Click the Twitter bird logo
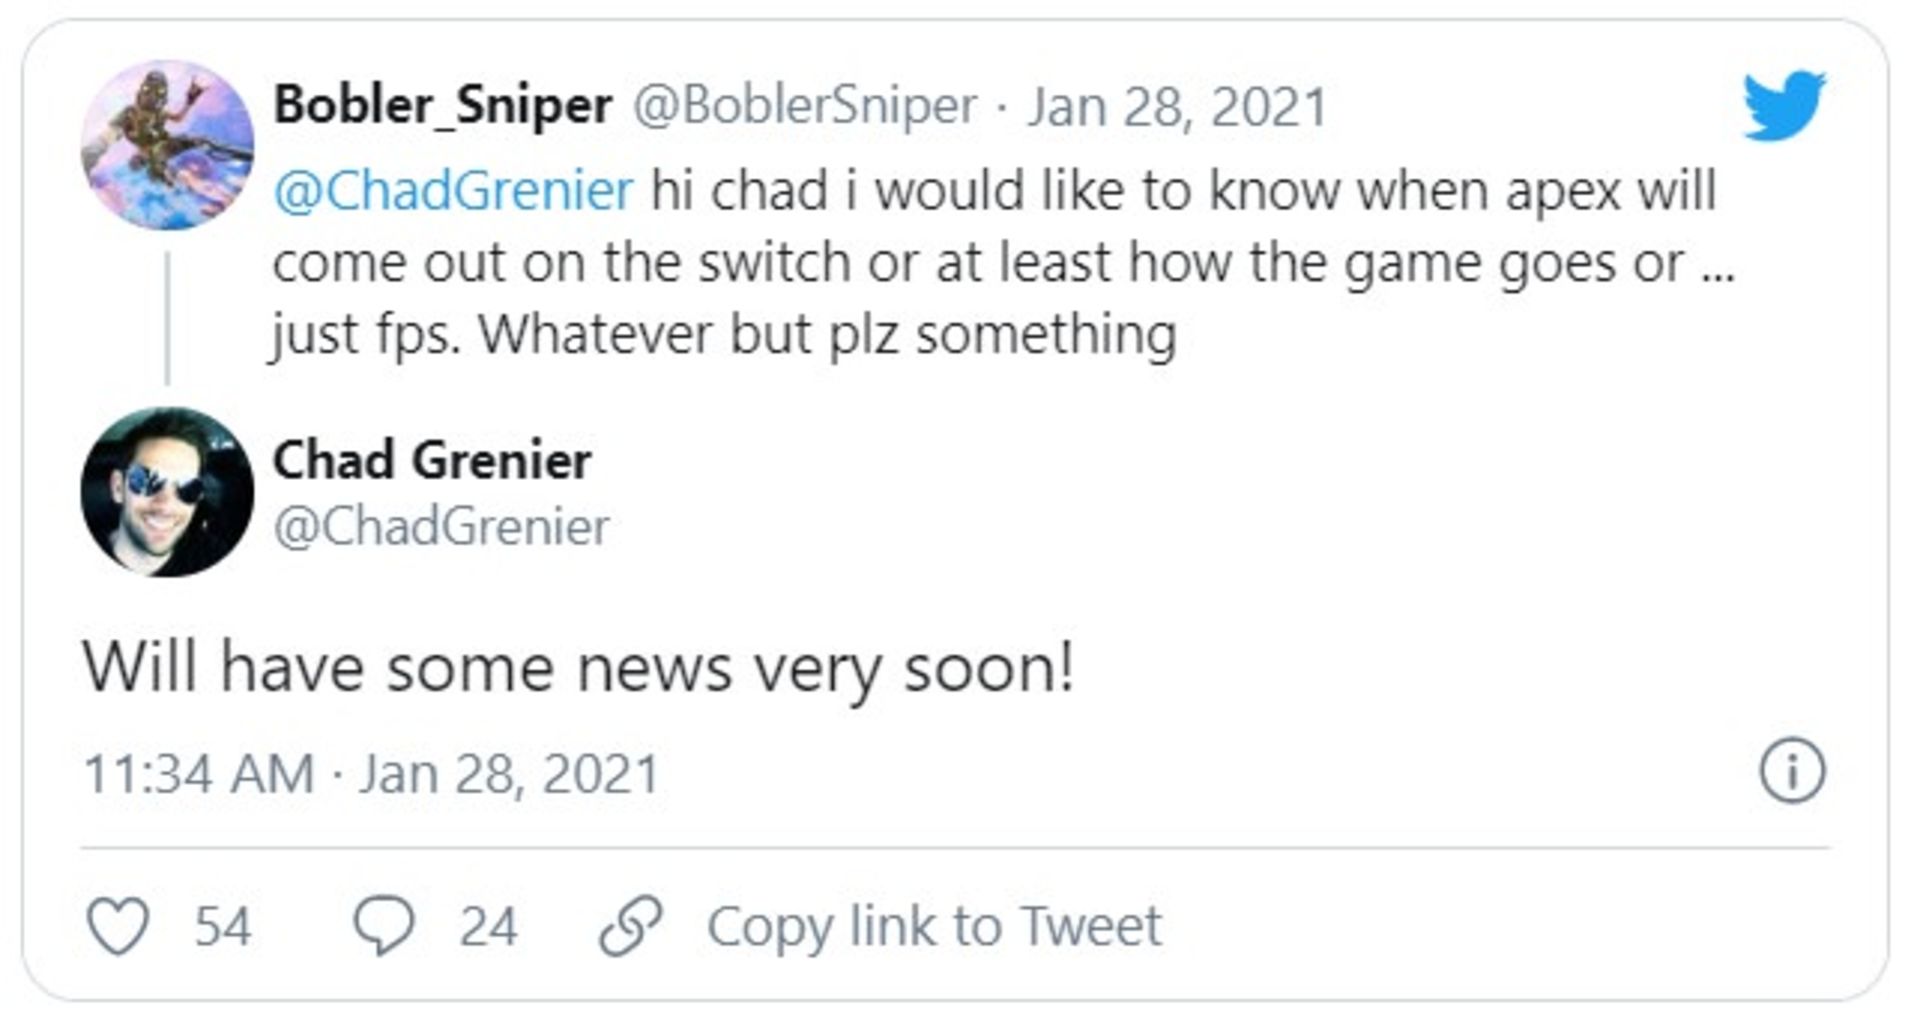 [1784, 104]
